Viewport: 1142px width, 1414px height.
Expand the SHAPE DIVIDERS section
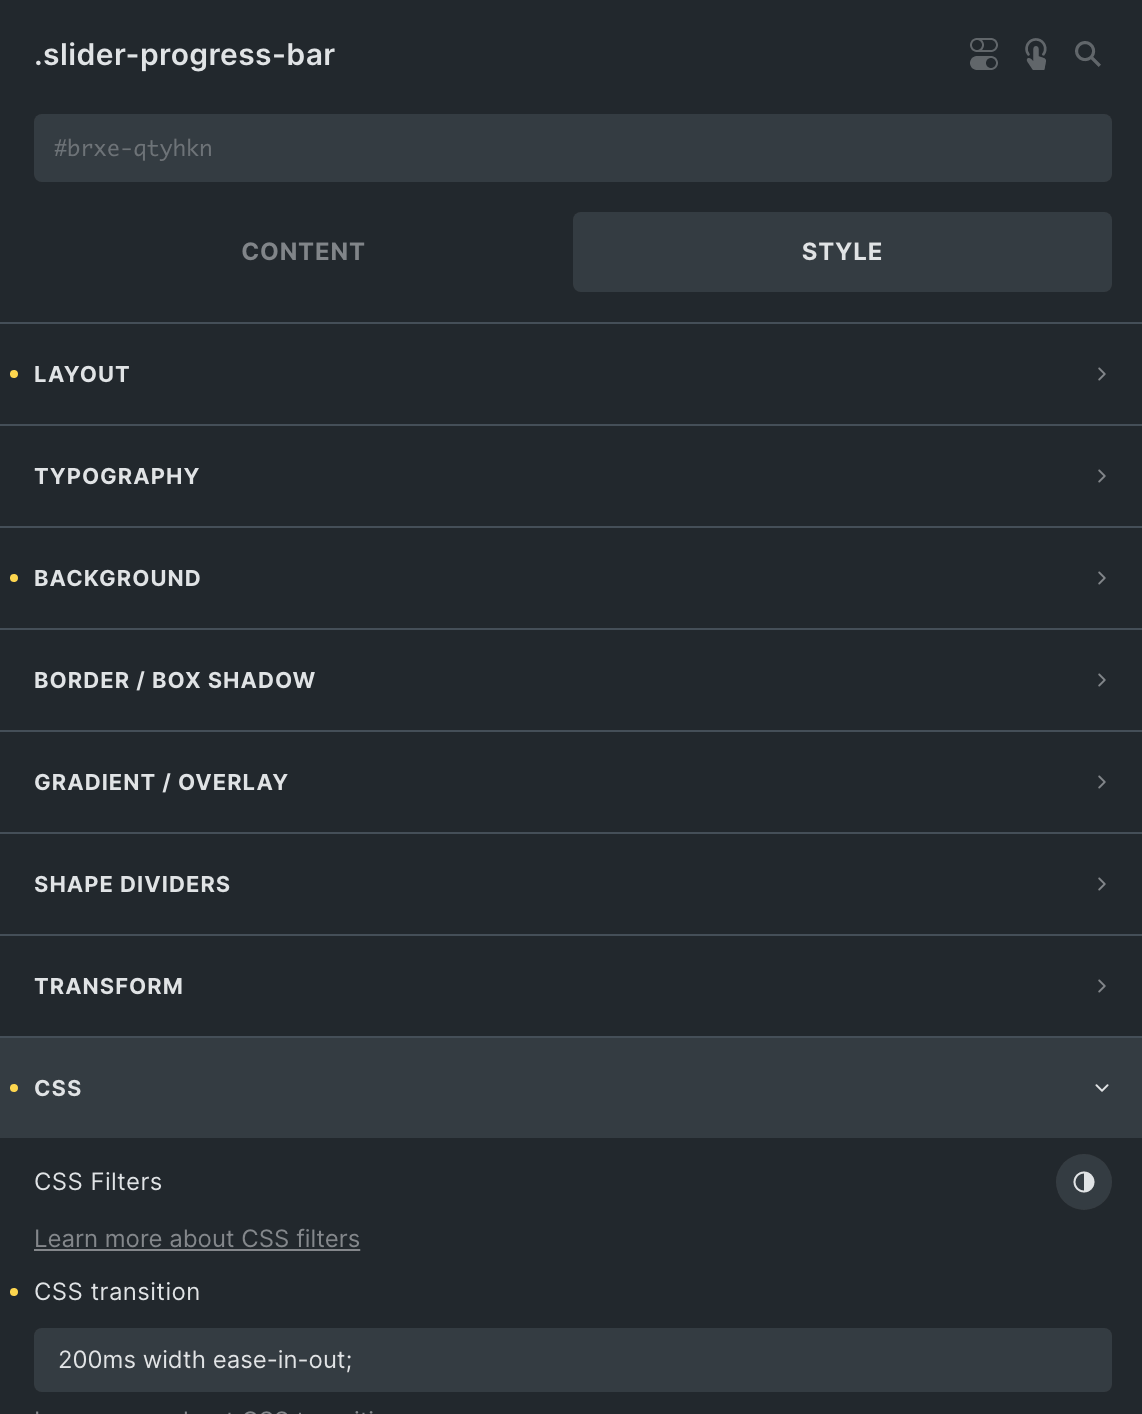[x=132, y=884]
